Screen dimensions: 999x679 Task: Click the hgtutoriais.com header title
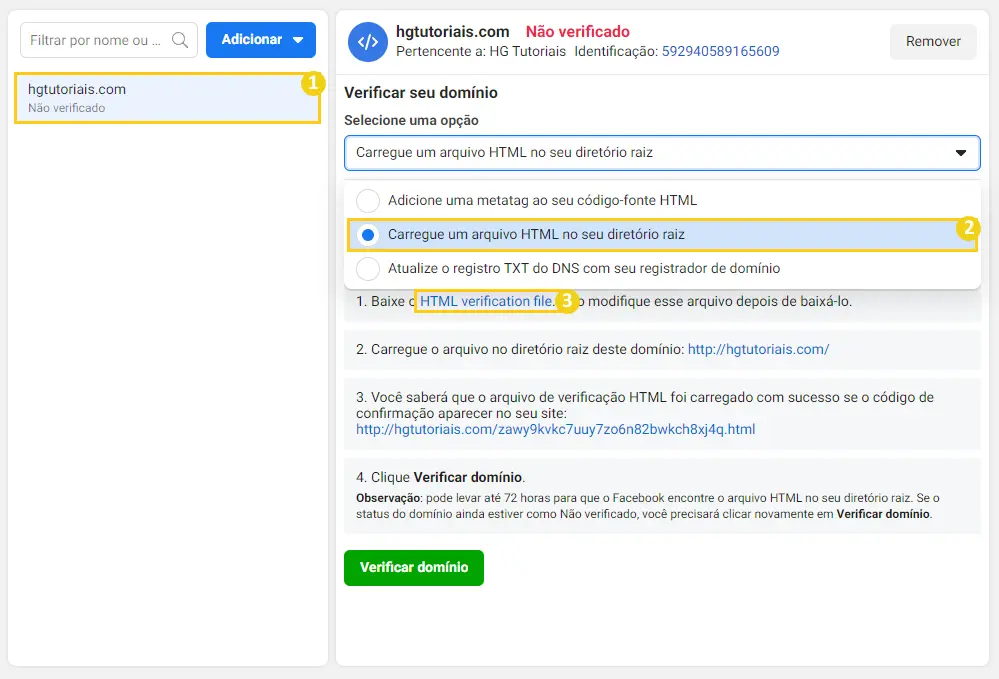(452, 31)
